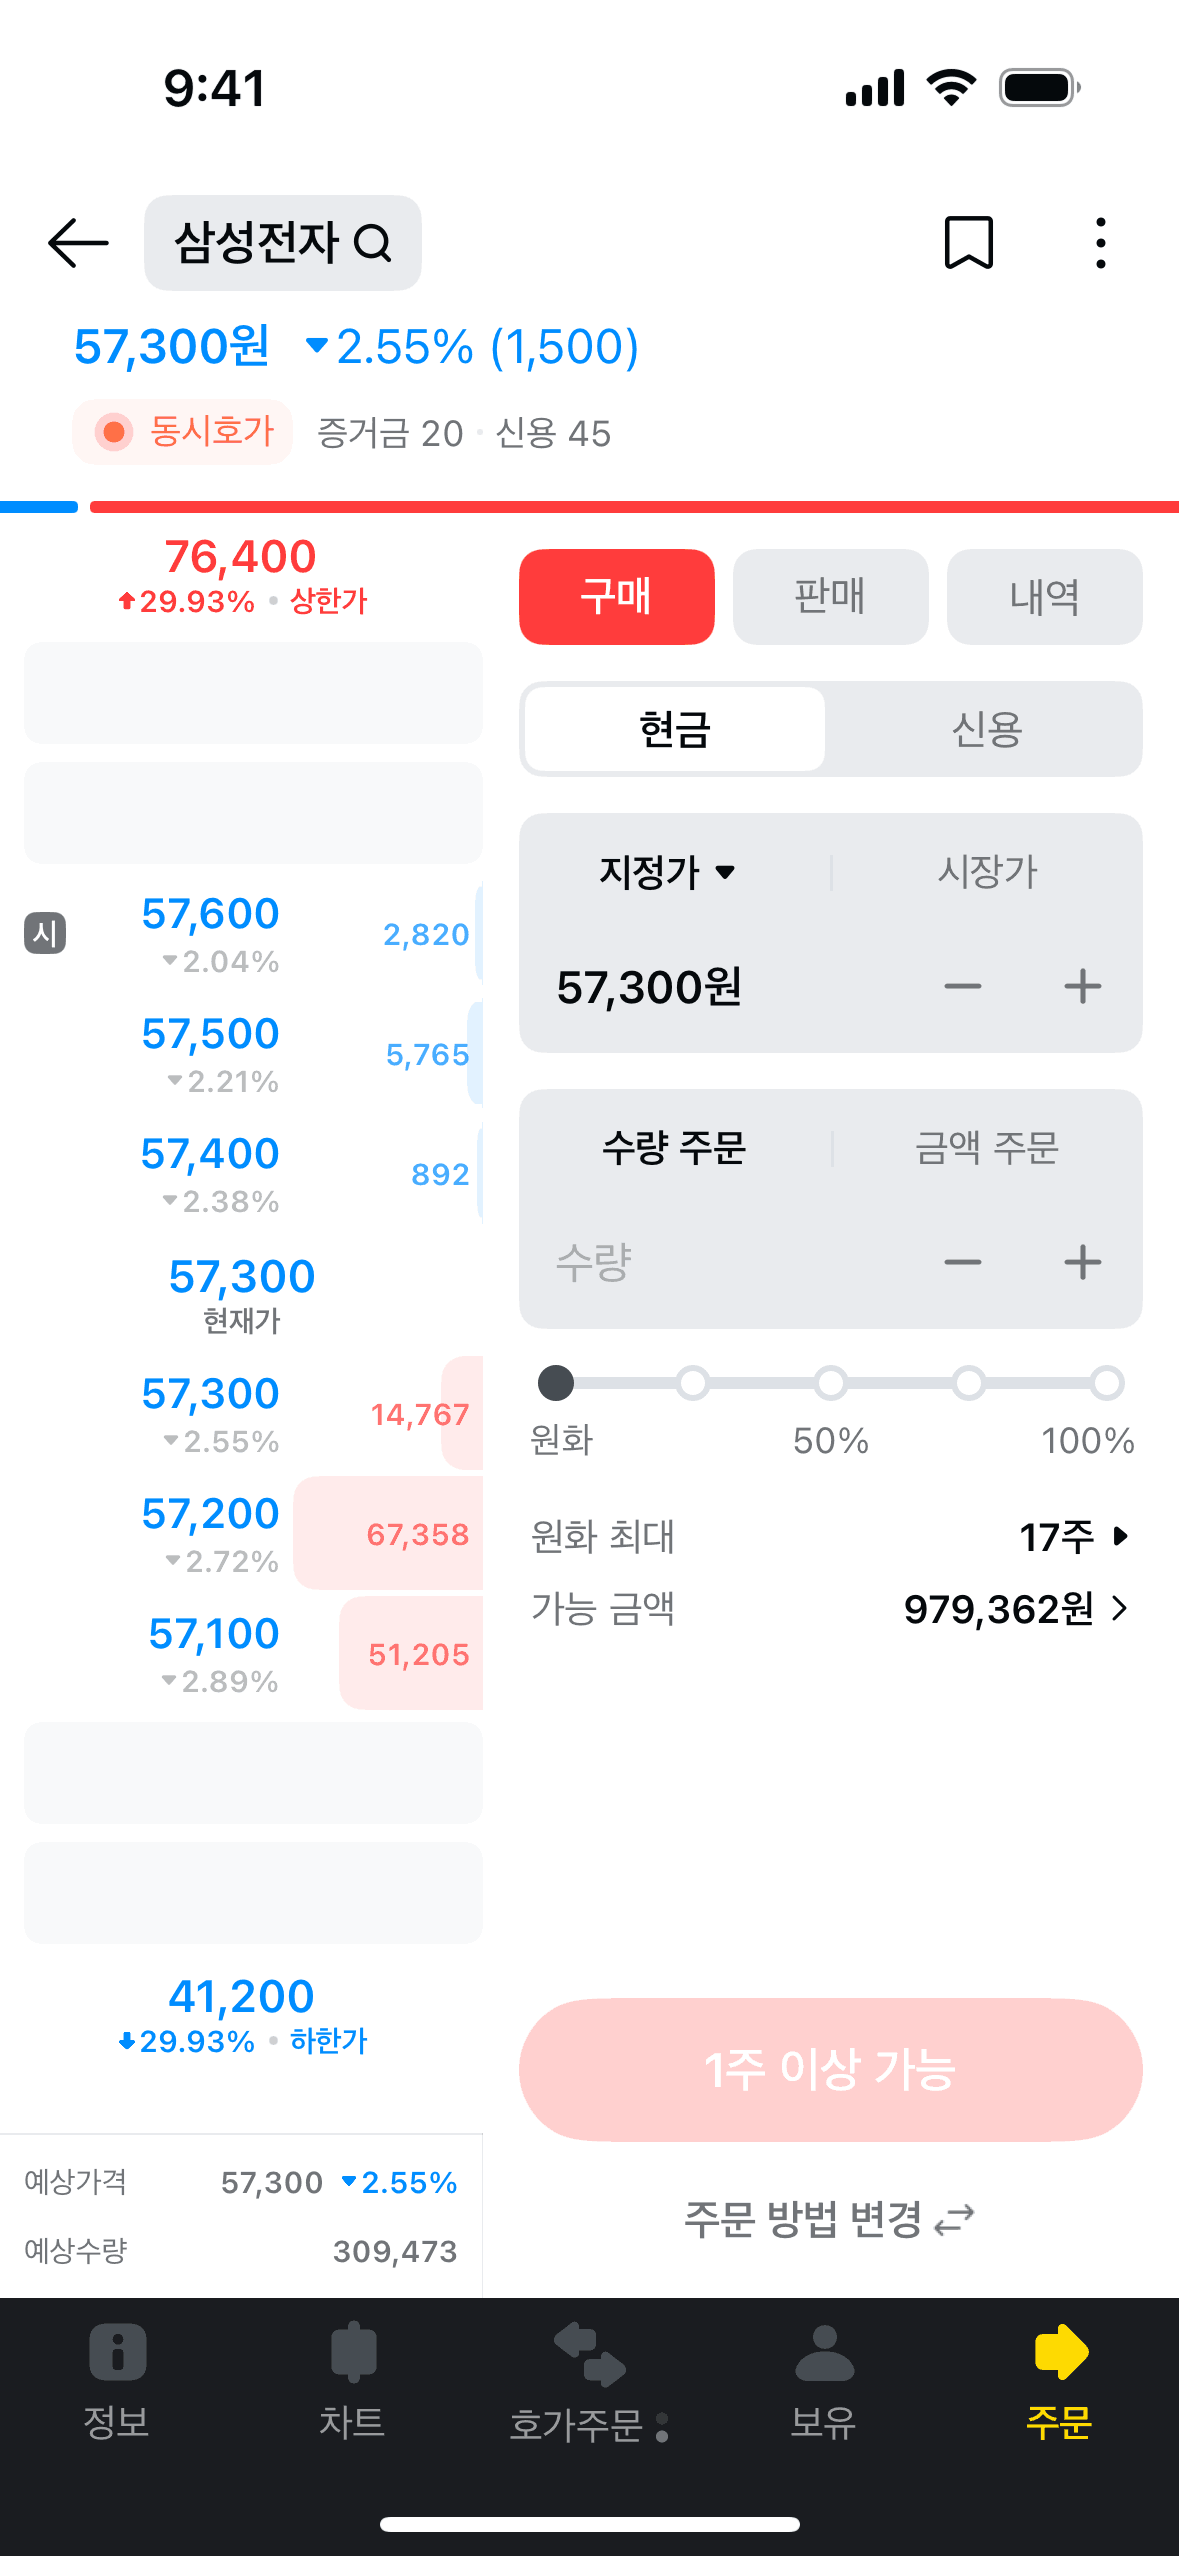
Task: Bookmark Samsung Electronics with the bookmark icon
Action: pyautogui.click(x=968, y=243)
